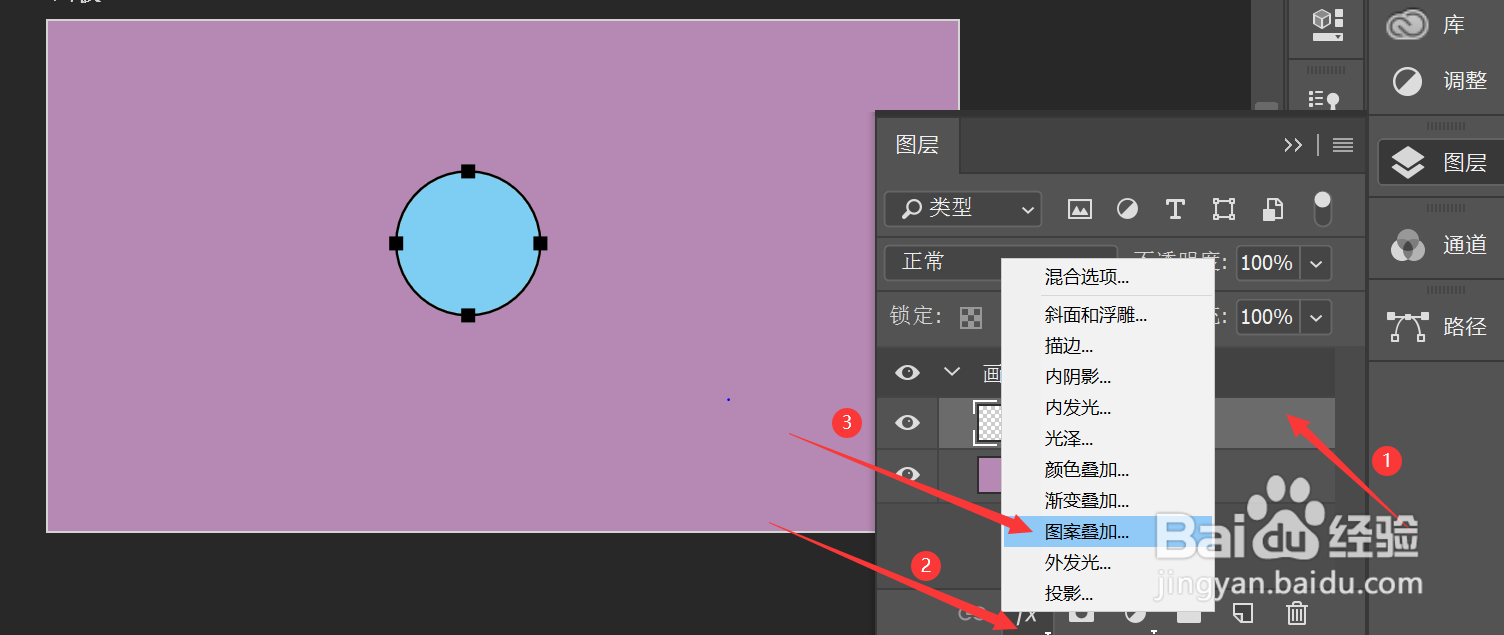Choose 描边... from the menu

tap(1069, 346)
